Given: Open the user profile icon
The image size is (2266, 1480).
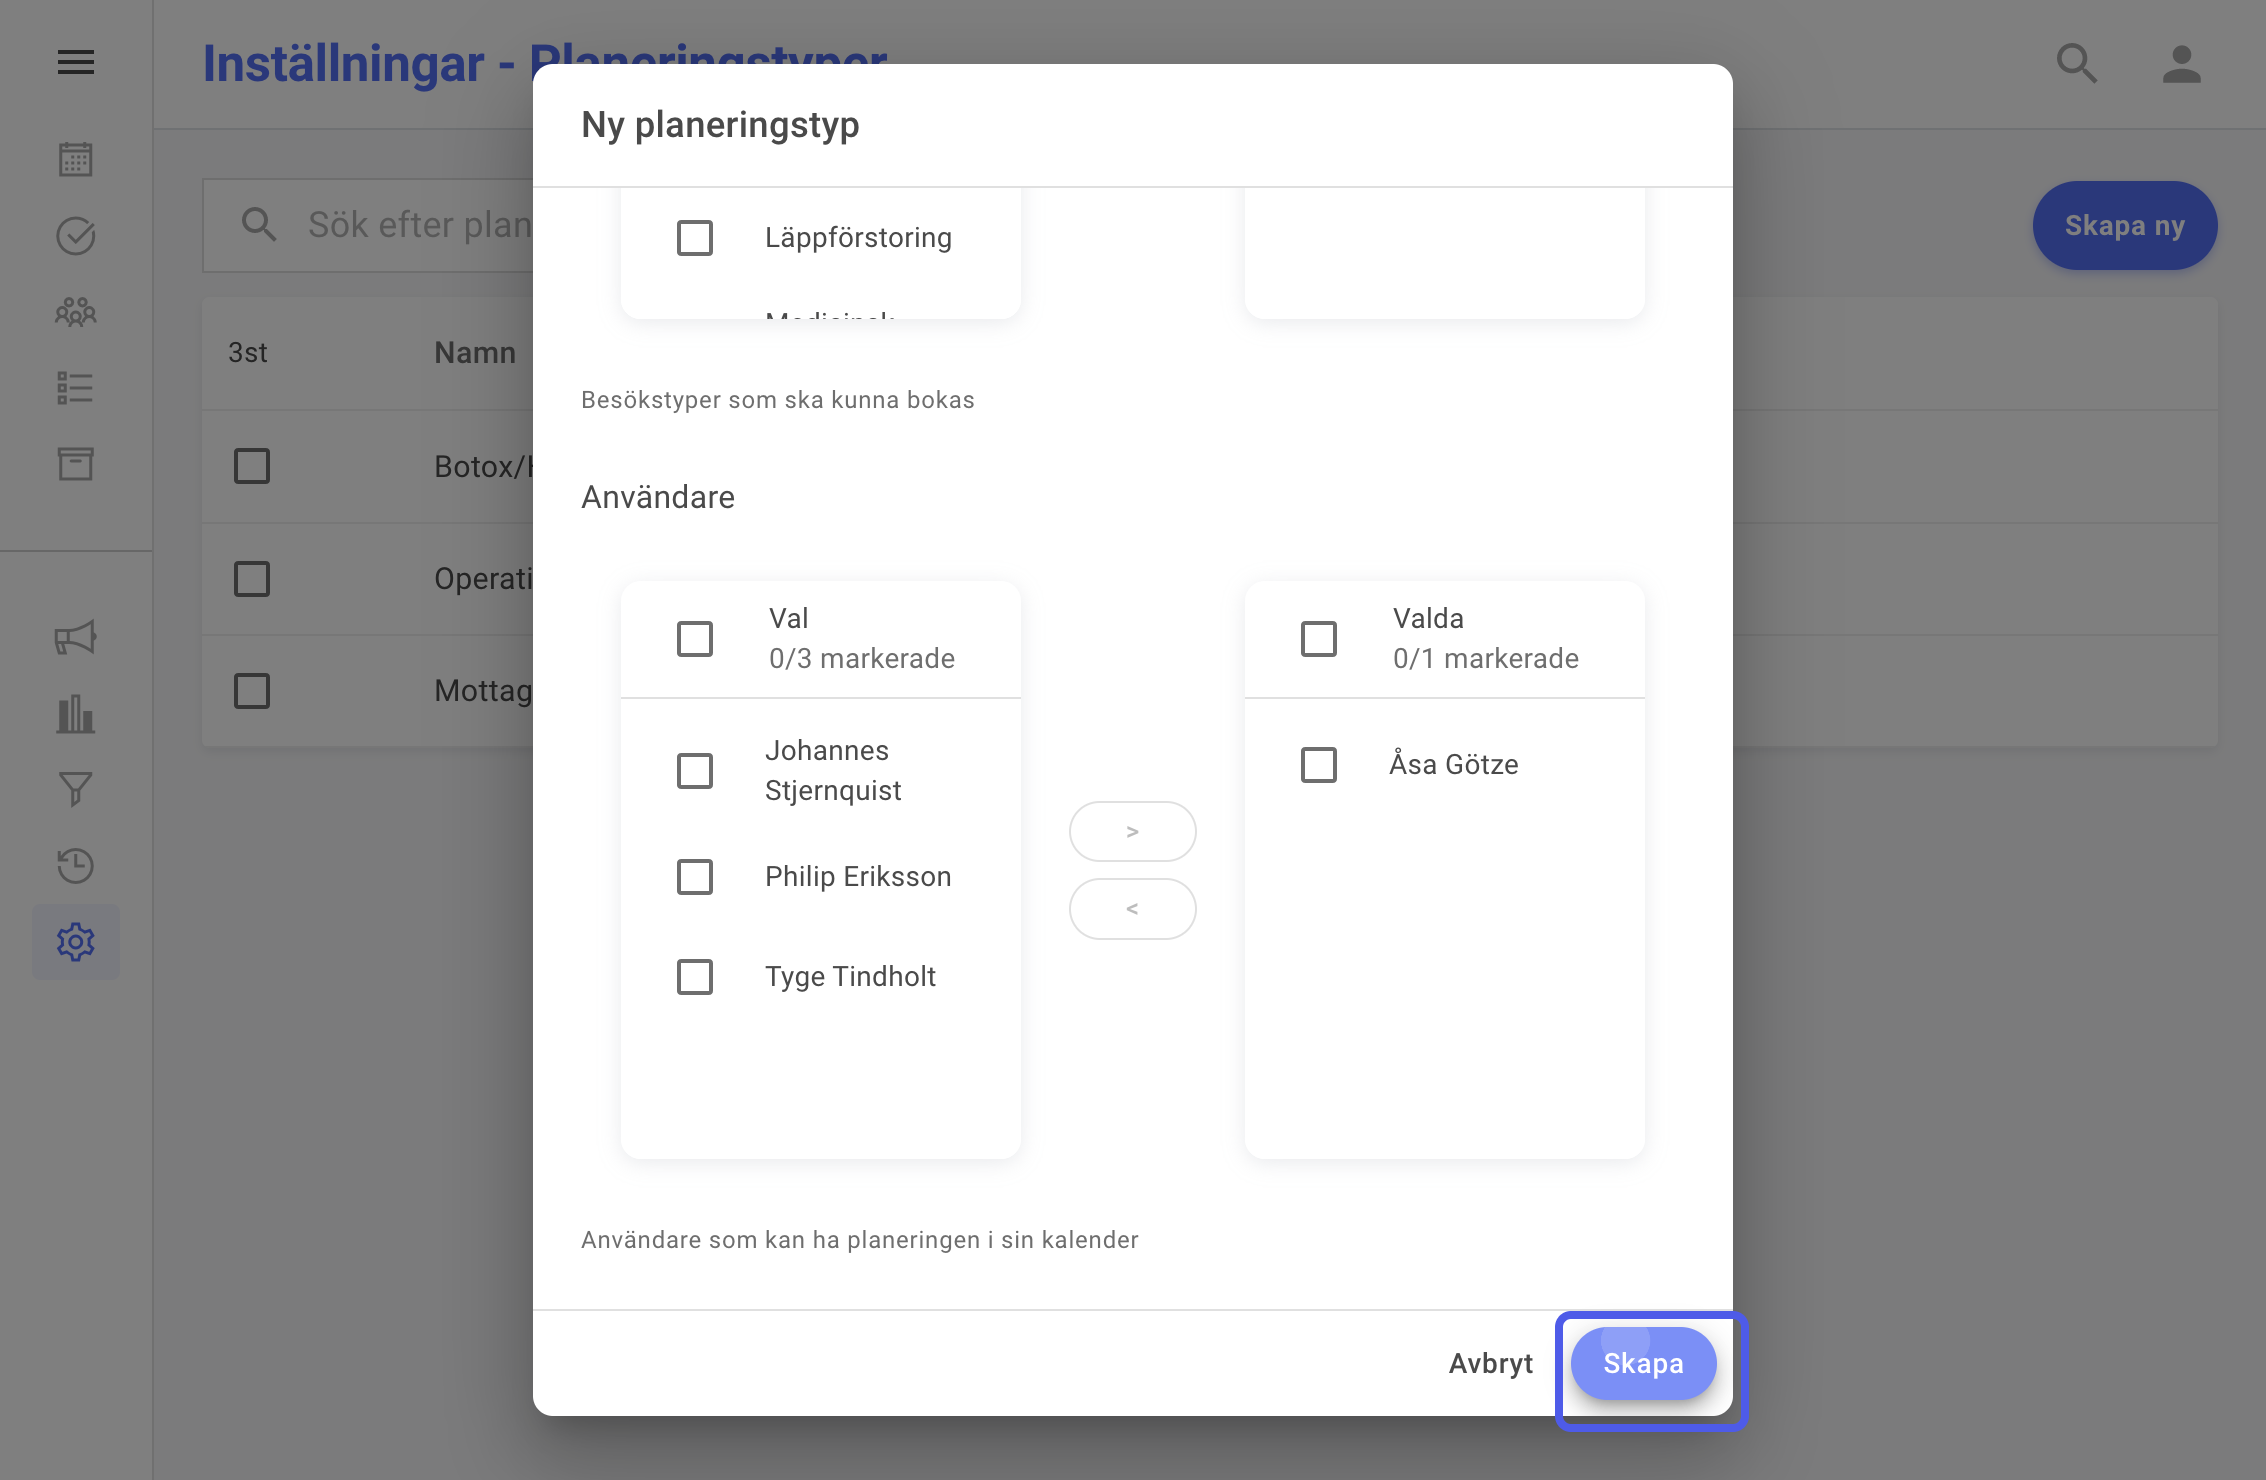Looking at the screenshot, I should pos(2182,64).
